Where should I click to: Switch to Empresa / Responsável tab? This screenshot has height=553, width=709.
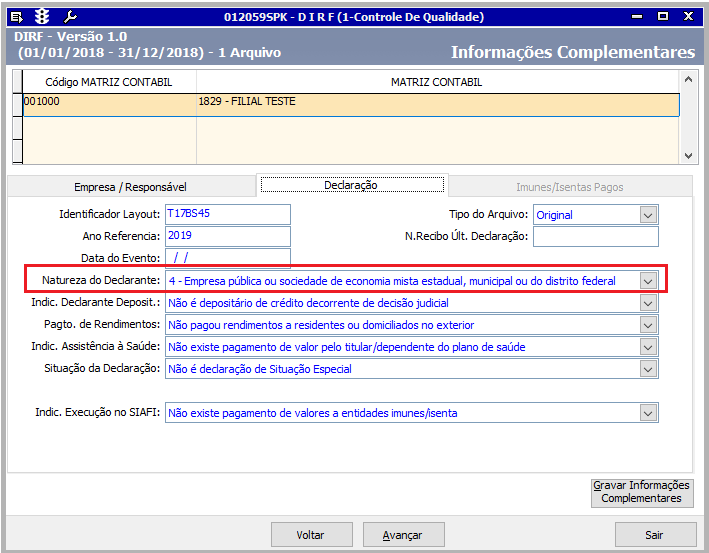click(x=131, y=187)
